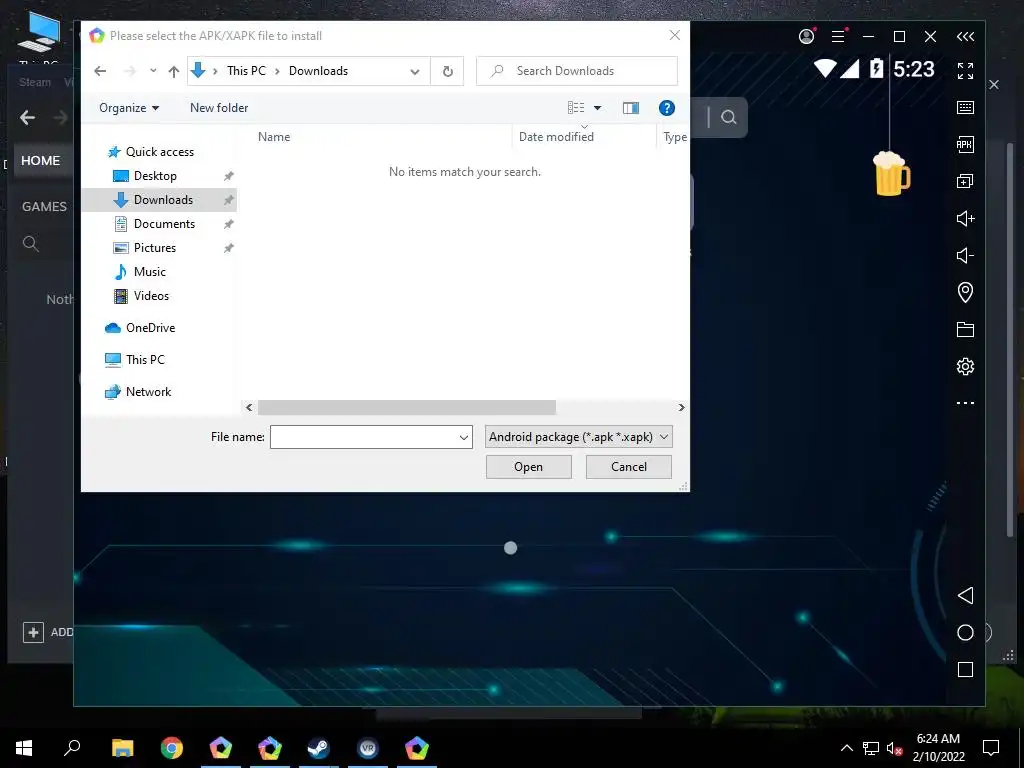Click the Steam search magnifier icon
This screenshot has width=1024, height=768.
click(31, 244)
